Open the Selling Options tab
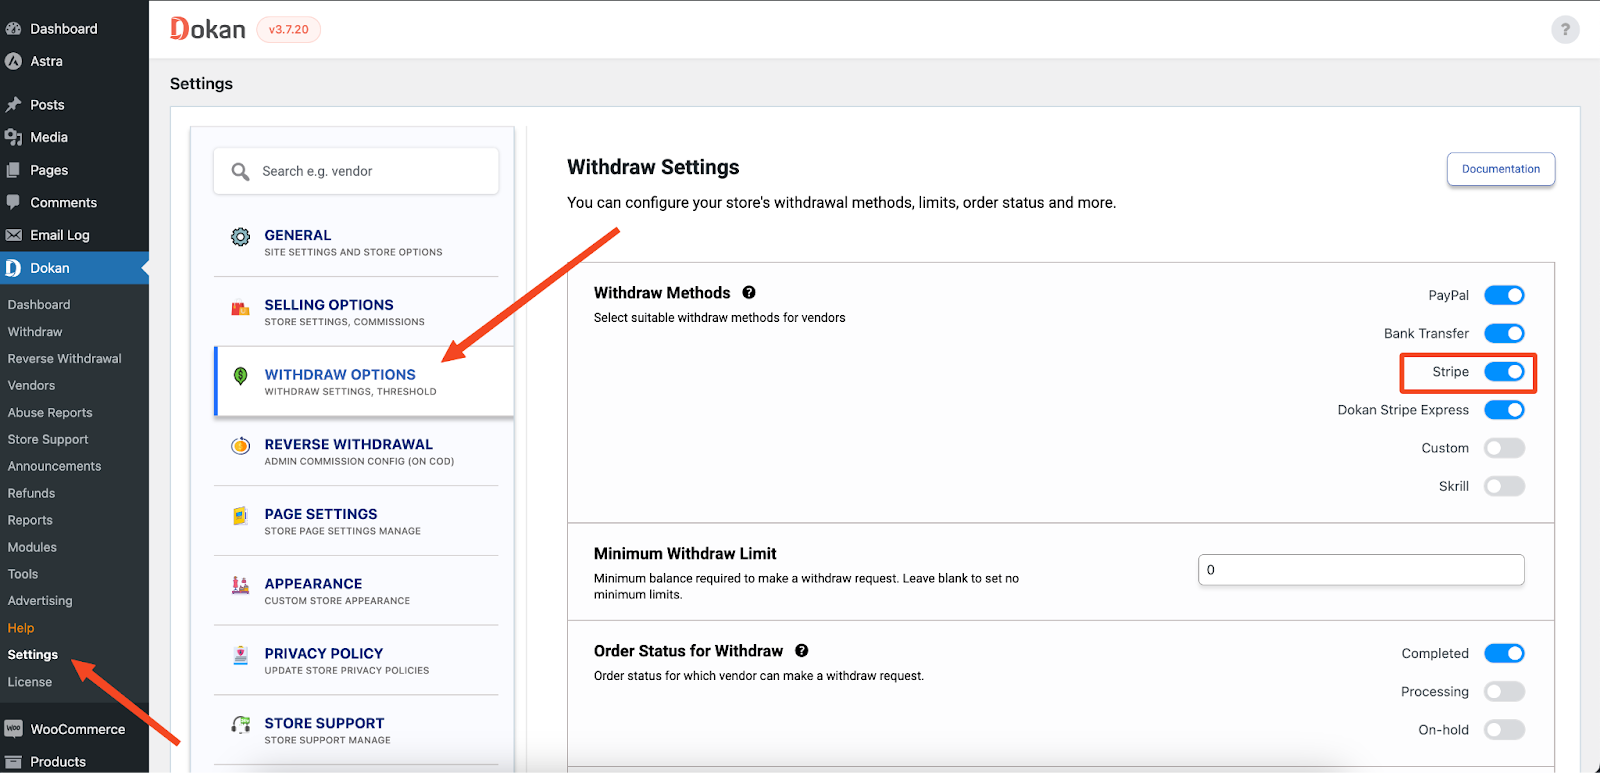1600x773 pixels. click(x=356, y=312)
